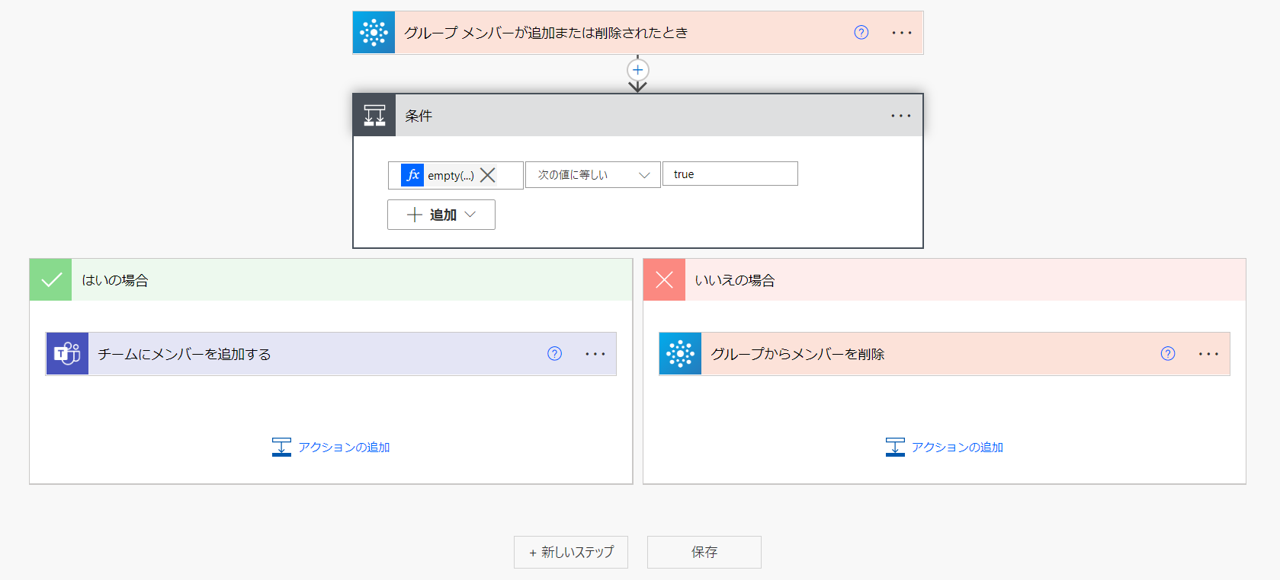Click the plus to insert a step
The width and height of the screenshot is (1280, 580).
coord(638,70)
